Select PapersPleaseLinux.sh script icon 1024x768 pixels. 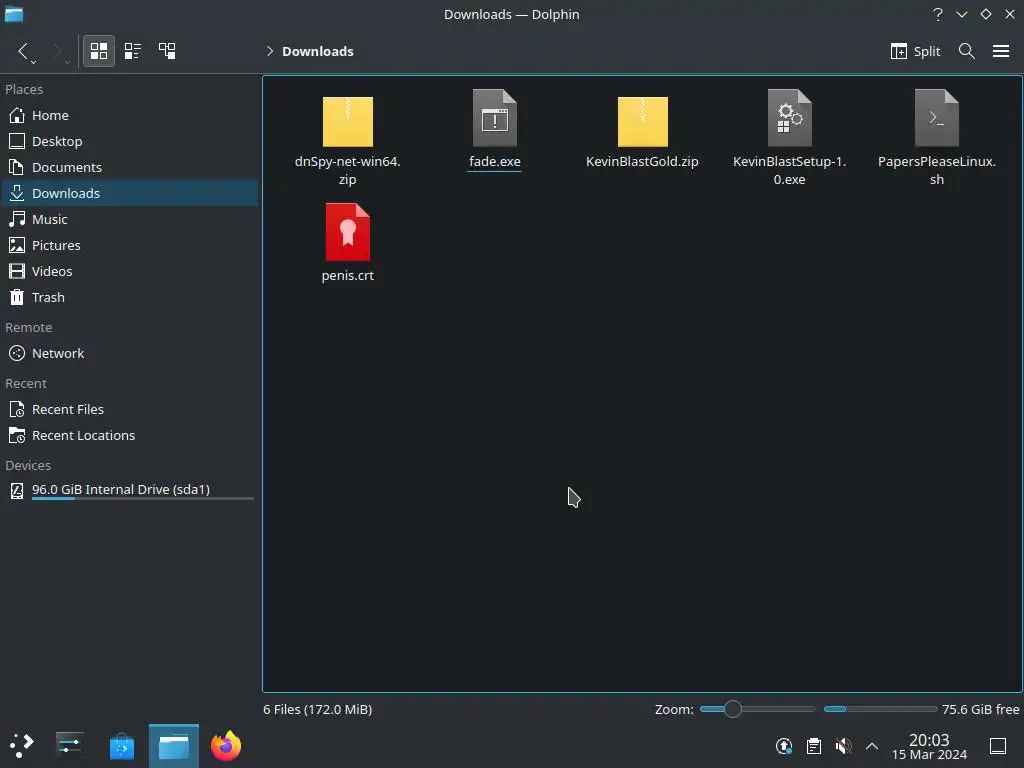tap(936, 118)
